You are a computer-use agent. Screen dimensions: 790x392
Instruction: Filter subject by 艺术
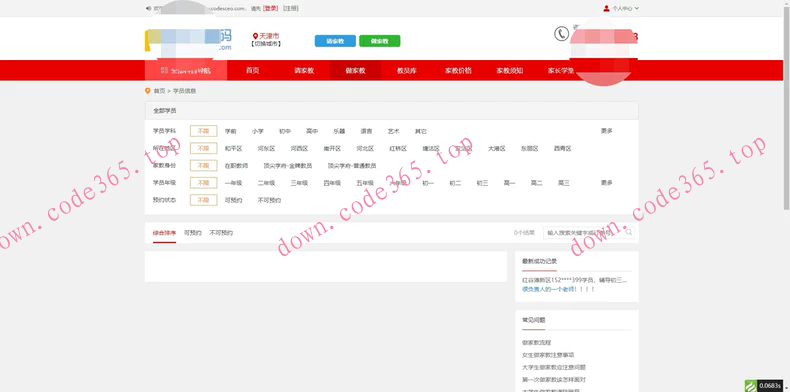(x=393, y=131)
